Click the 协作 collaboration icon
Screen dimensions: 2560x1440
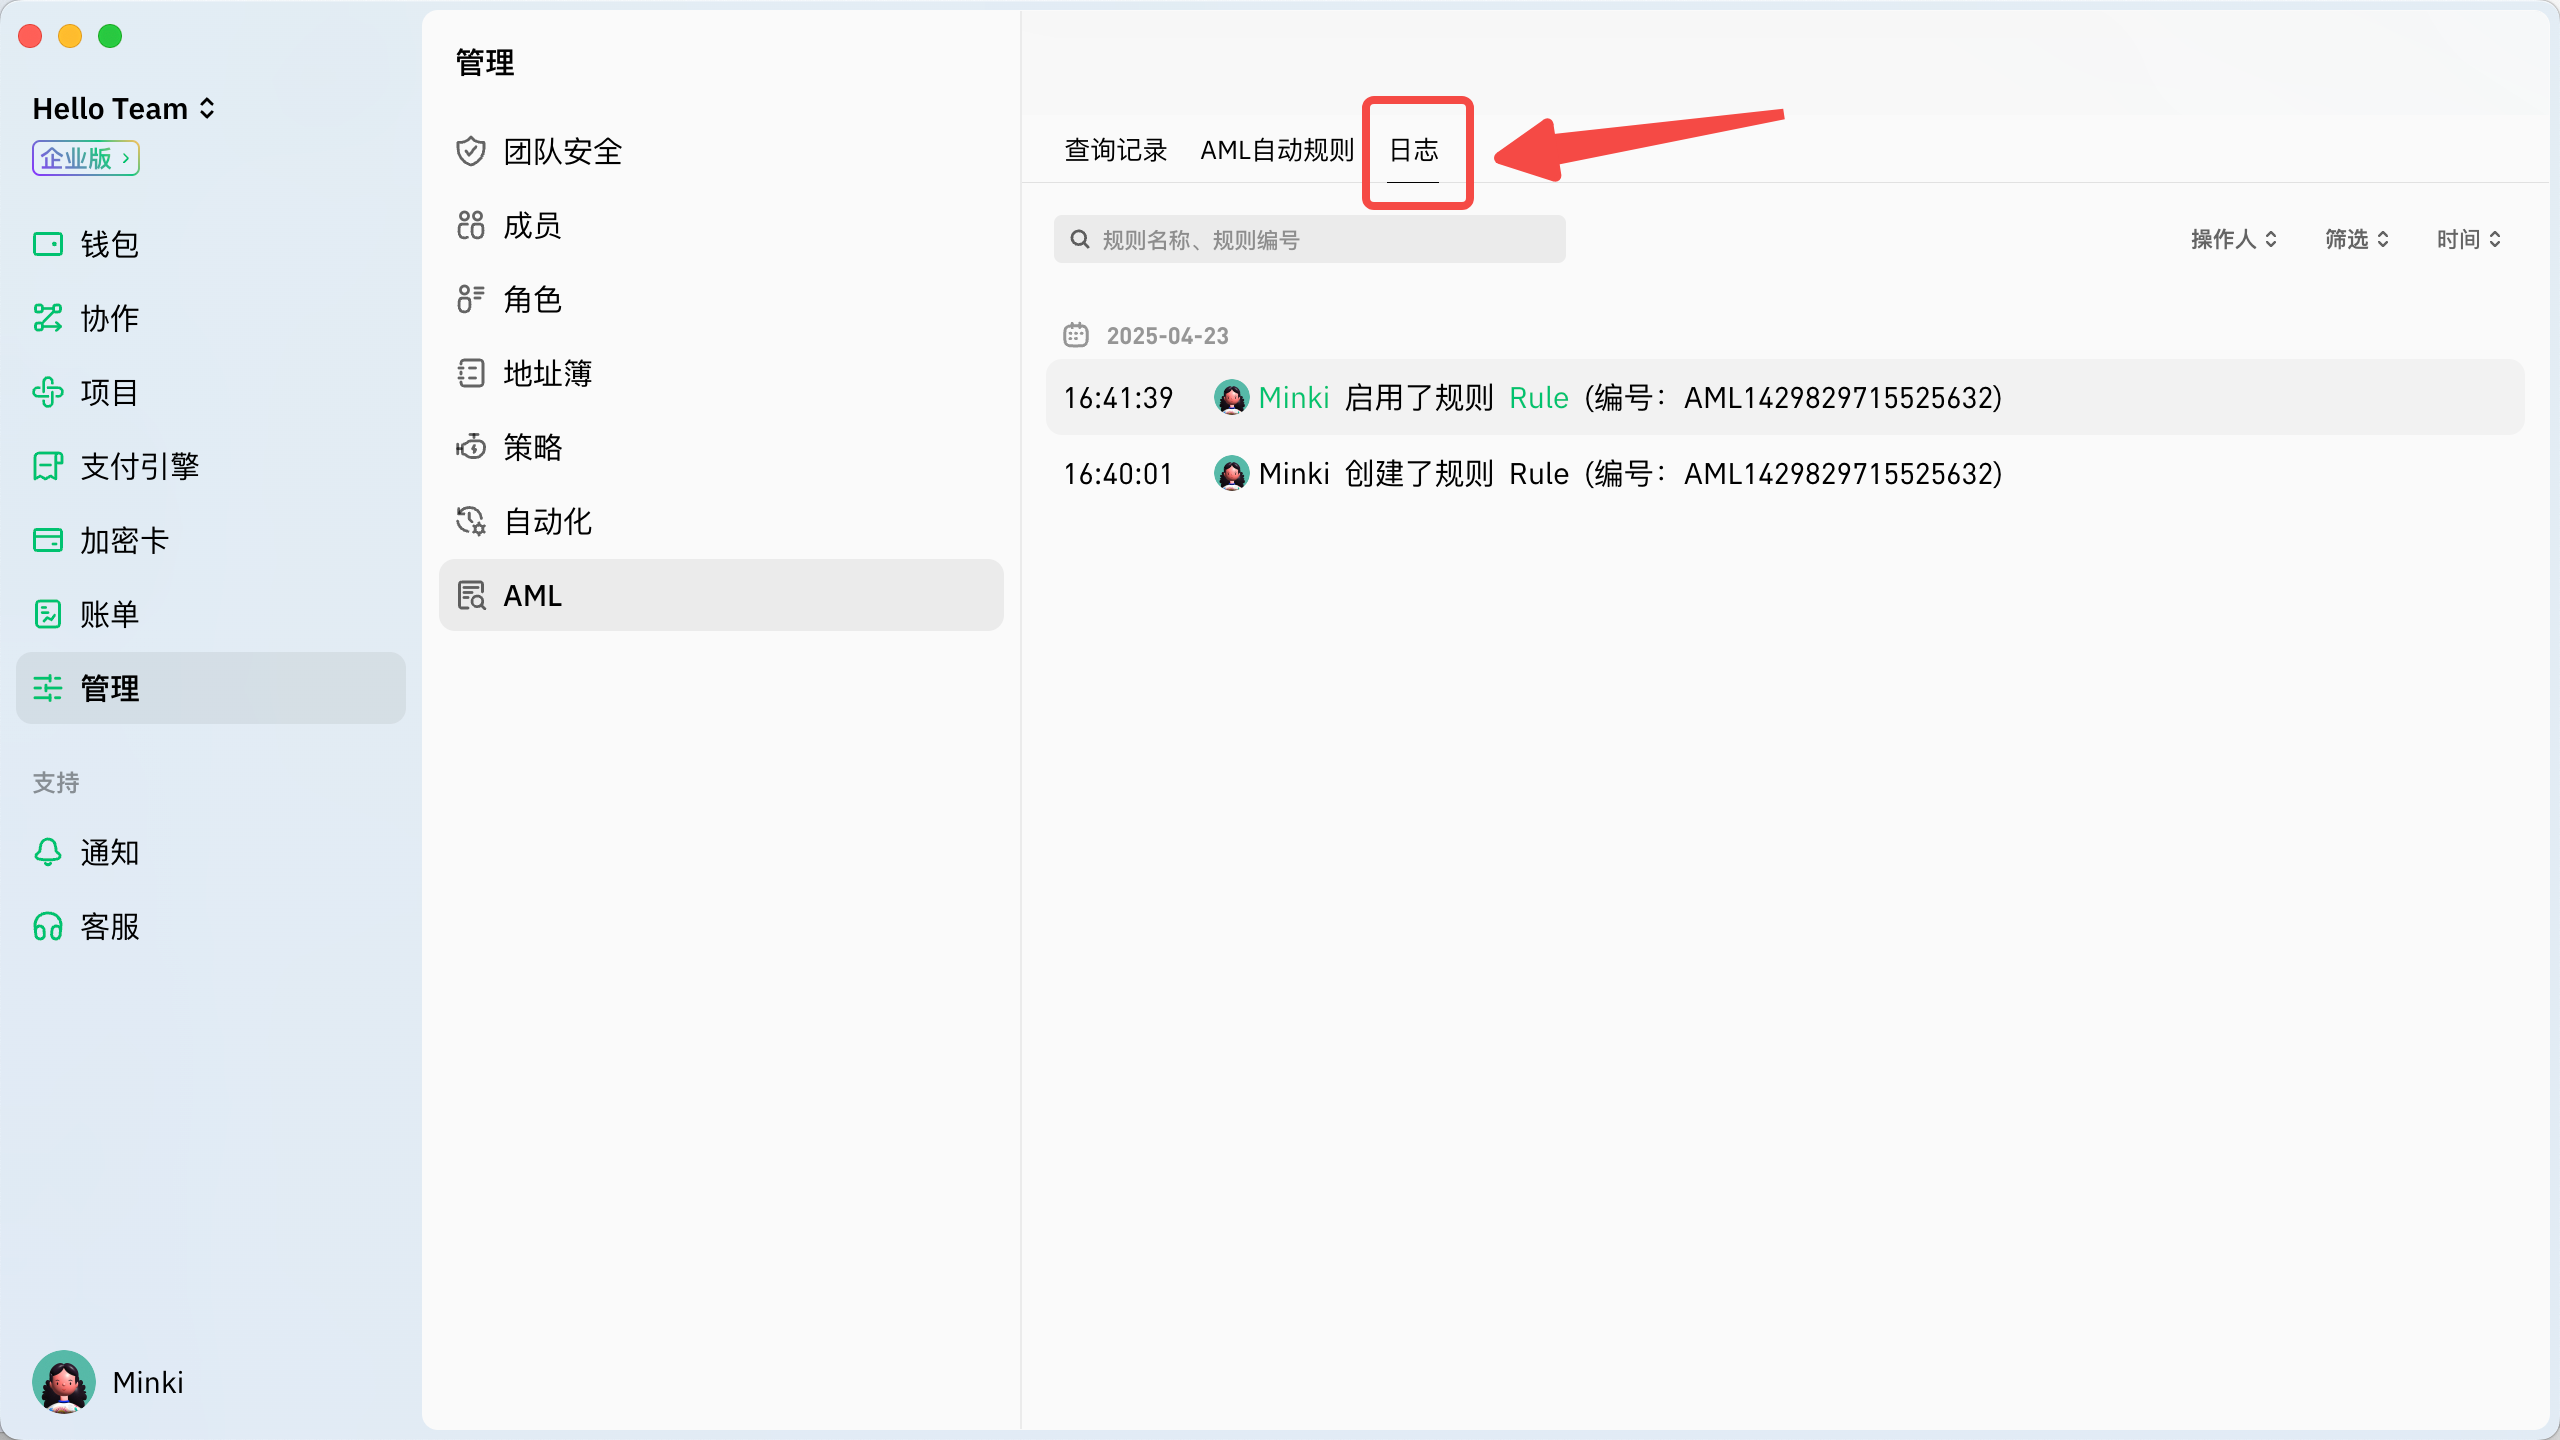pyautogui.click(x=48, y=318)
